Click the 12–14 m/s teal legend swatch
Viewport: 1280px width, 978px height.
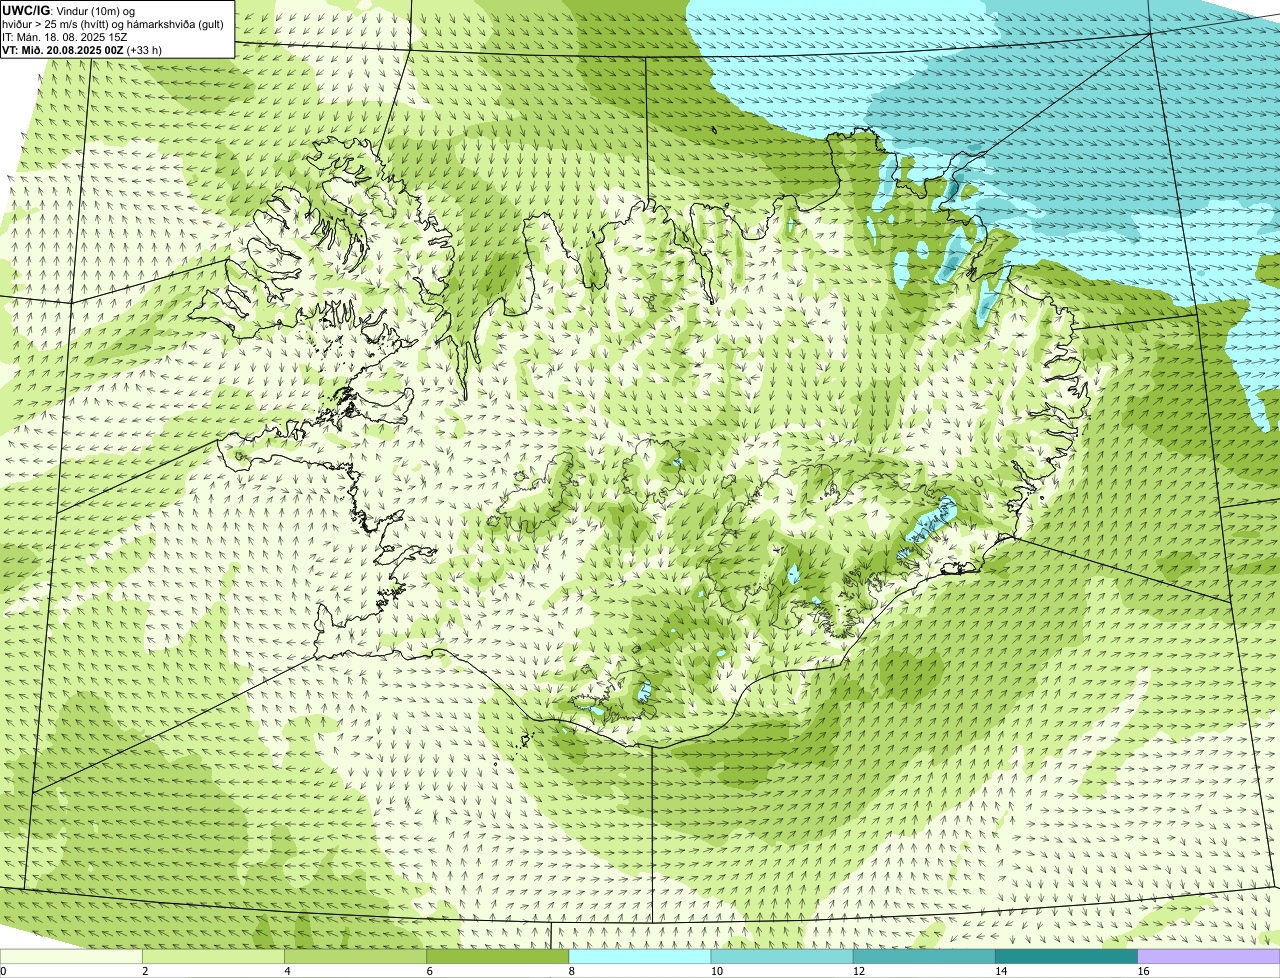(x=924, y=957)
